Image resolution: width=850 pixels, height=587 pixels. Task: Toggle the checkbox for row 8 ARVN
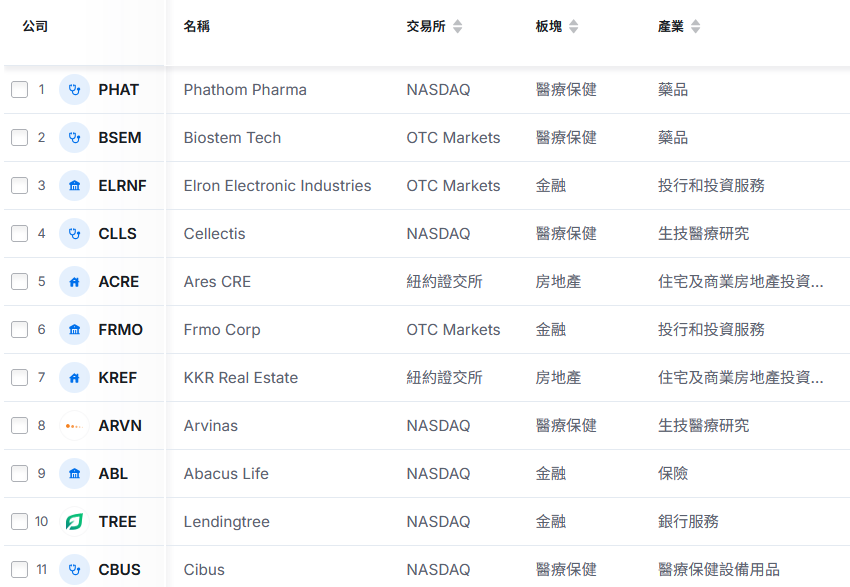[20, 425]
